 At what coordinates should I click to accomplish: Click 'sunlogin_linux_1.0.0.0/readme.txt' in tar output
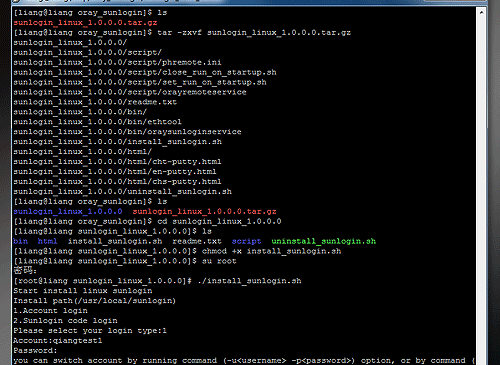click(95, 102)
